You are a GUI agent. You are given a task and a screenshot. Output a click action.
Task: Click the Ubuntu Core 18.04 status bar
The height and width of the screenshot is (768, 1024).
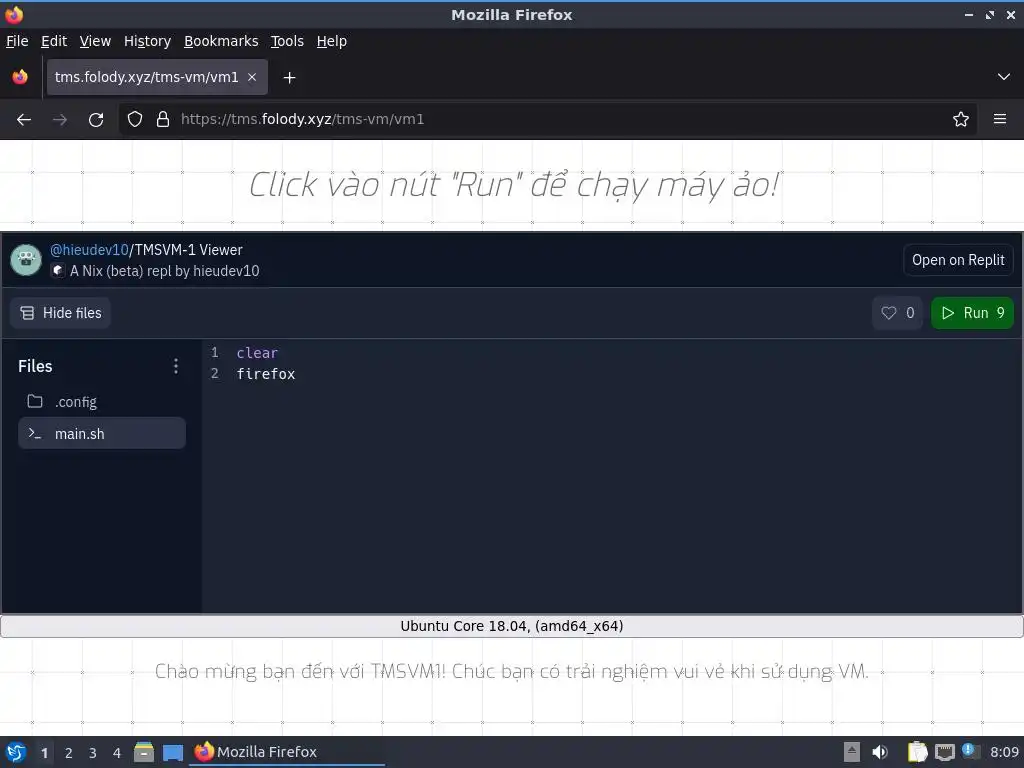(512, 626)
